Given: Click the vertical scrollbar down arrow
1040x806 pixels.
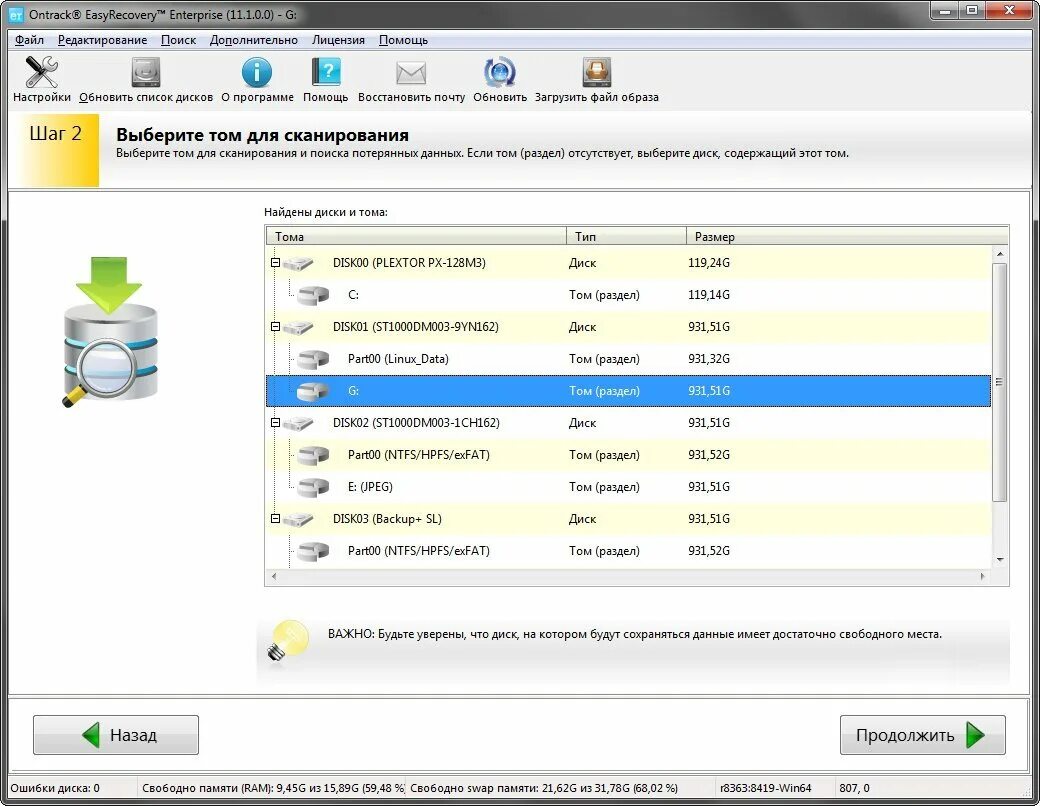Looking at the screenshot, I should click(1000, 560).
